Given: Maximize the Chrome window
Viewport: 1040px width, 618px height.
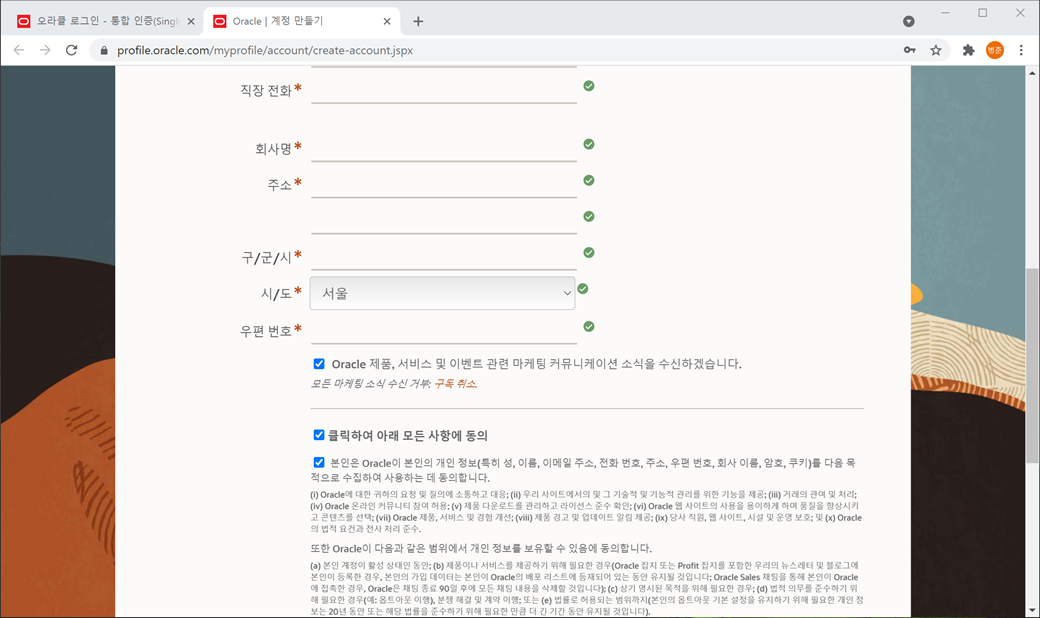Looking at the screenshot, I should tap(982, 13).
